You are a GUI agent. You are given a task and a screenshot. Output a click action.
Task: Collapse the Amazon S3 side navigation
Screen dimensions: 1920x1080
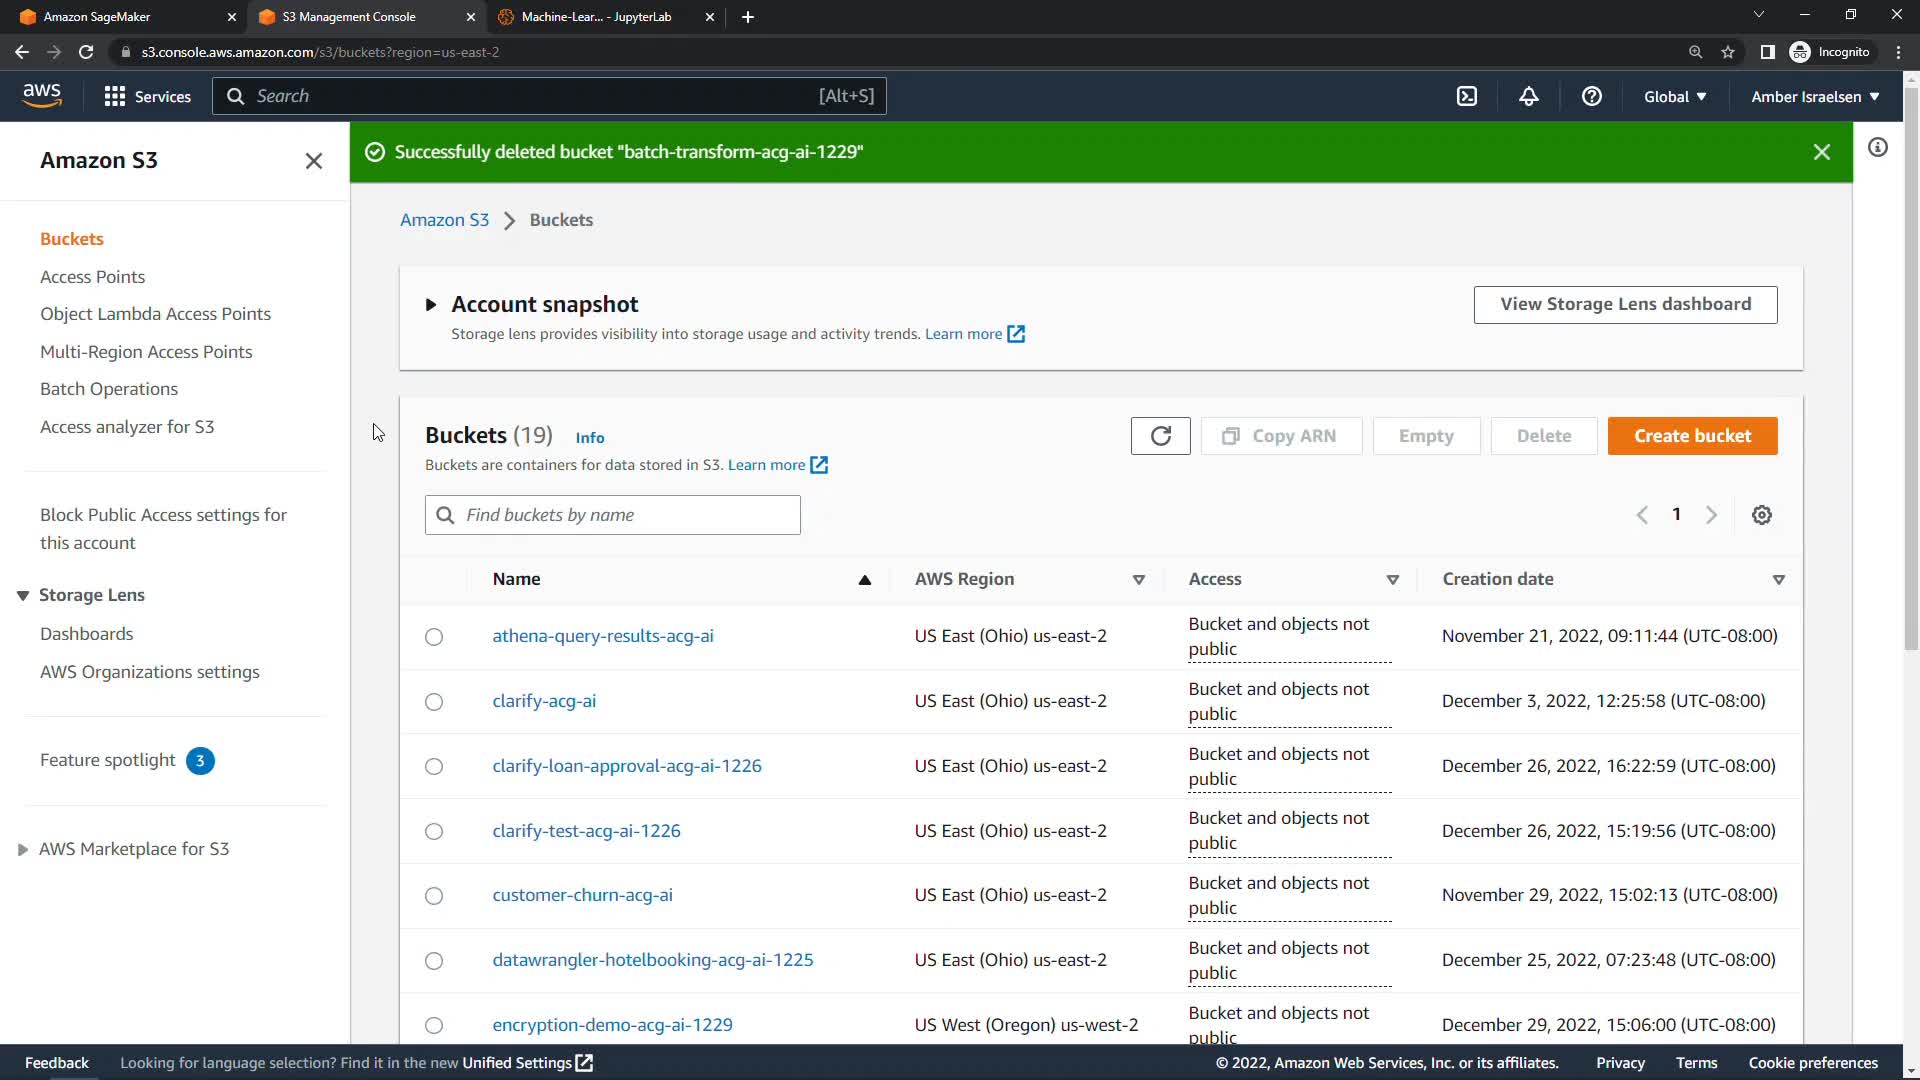(x=313, y=161)
